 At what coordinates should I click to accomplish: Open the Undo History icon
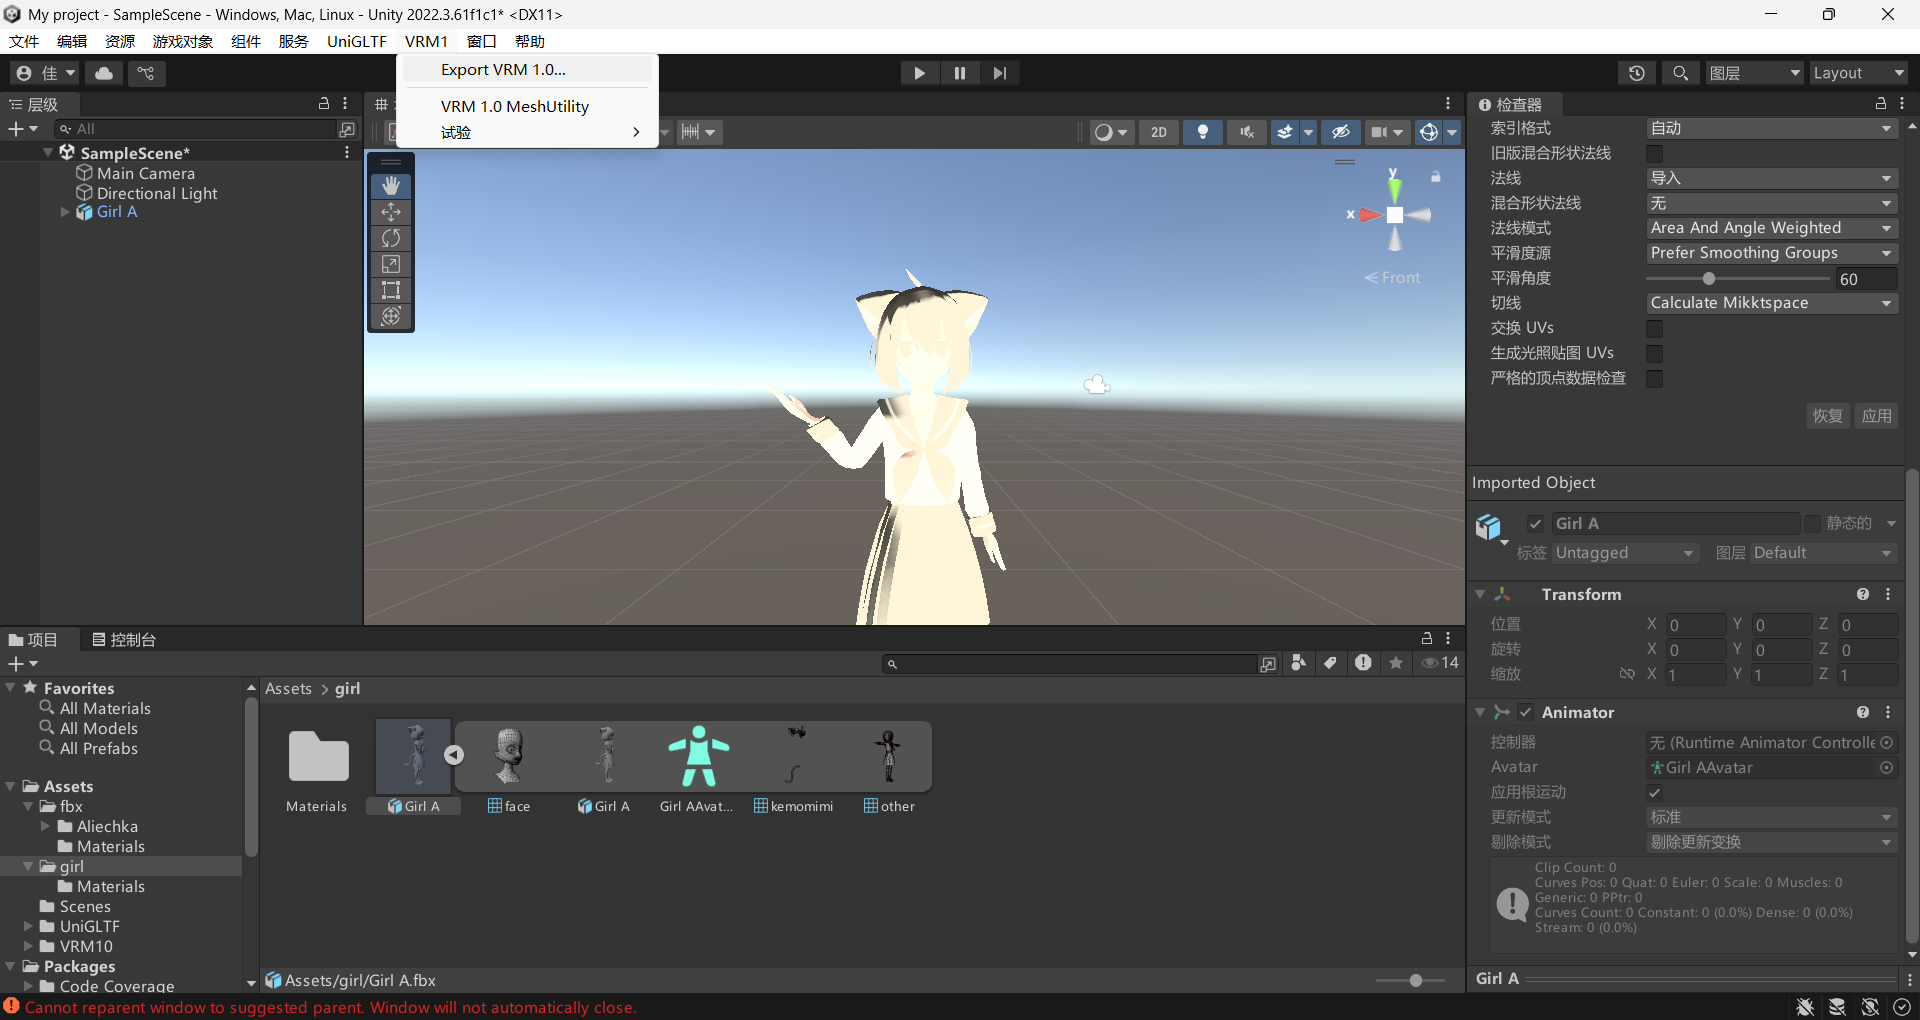[1636, 73]
